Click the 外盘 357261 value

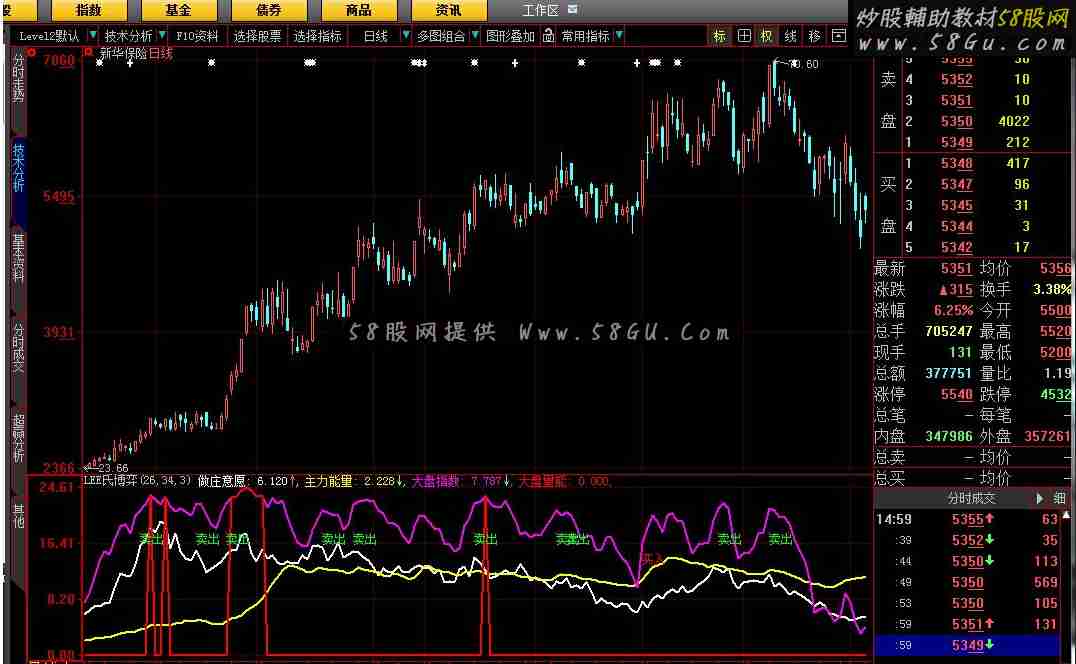coord(1047,436)
